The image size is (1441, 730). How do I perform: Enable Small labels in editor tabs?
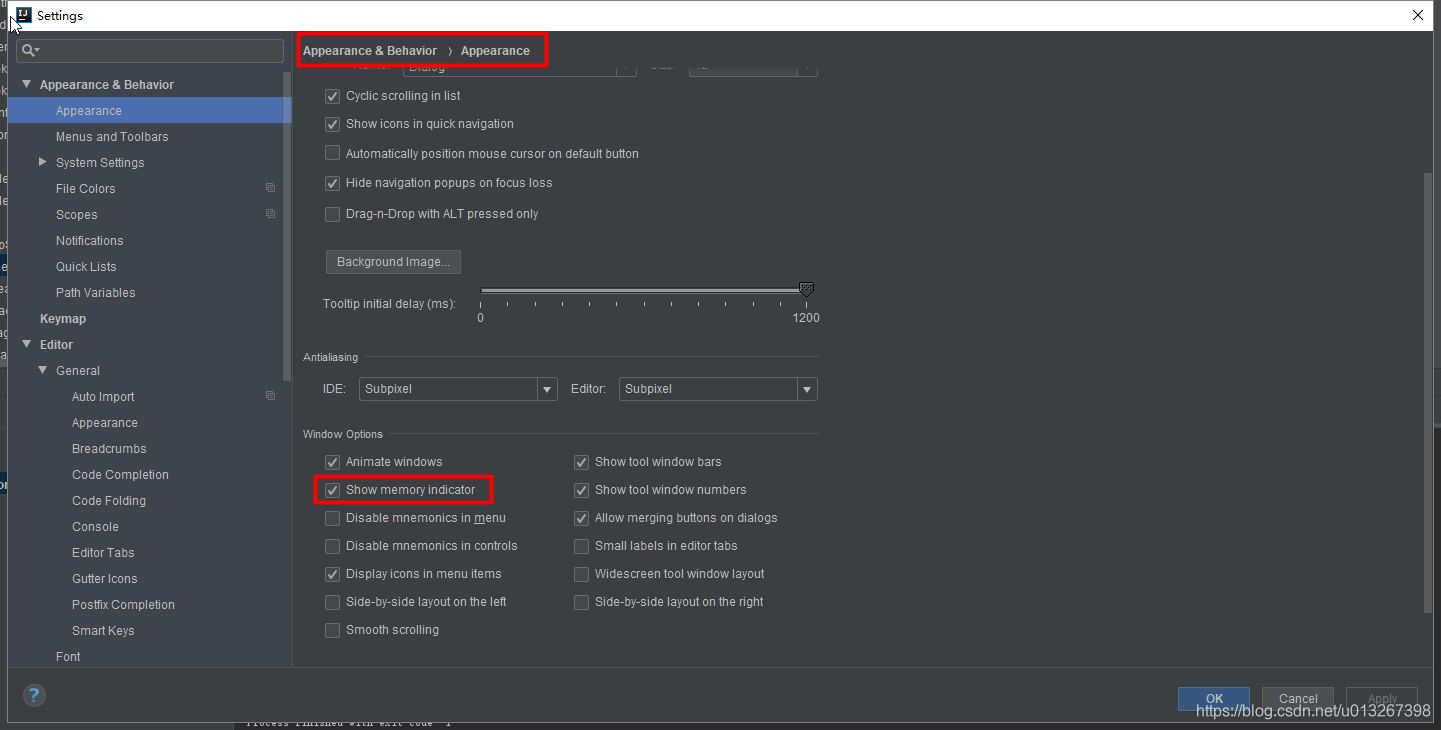(581, 546)
